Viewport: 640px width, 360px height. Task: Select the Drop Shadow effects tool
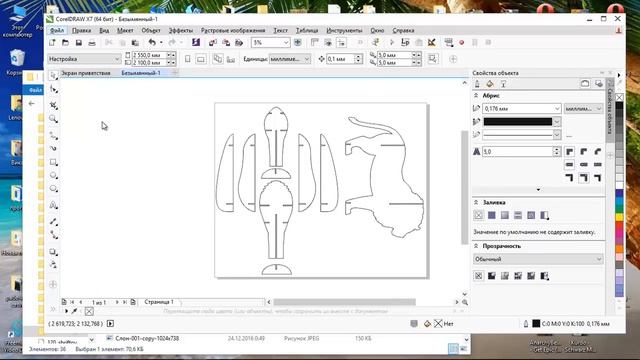click(53, 251)
